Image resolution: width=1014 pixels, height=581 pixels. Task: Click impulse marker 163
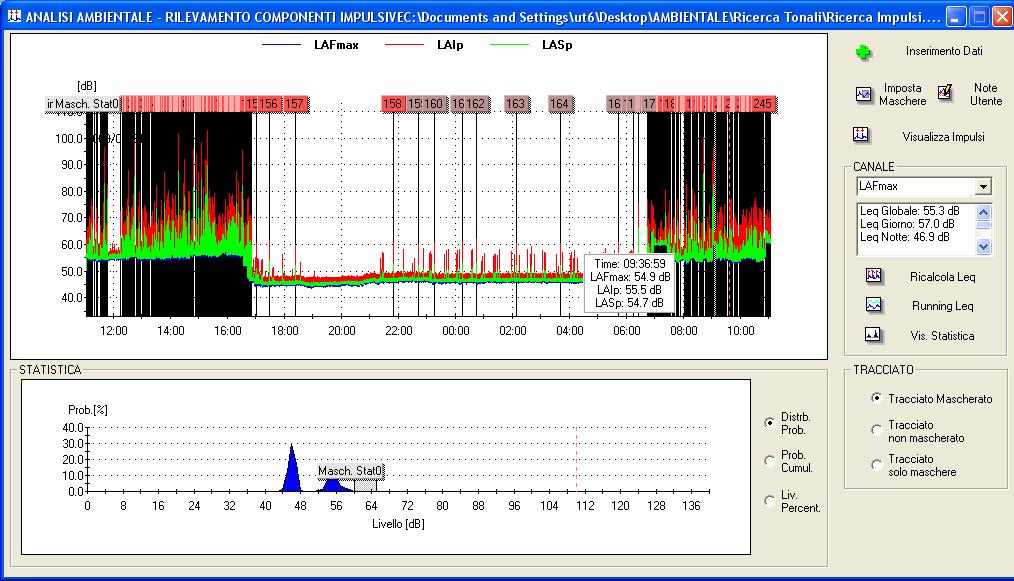click(x=516, y=104)
